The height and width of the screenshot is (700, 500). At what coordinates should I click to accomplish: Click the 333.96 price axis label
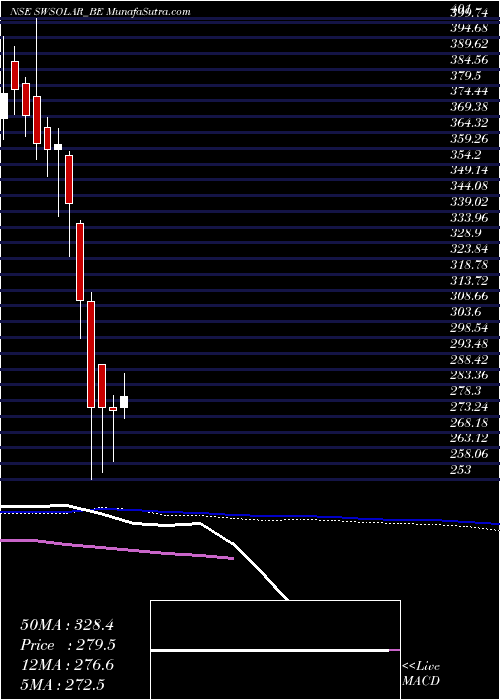coord(470,218)
